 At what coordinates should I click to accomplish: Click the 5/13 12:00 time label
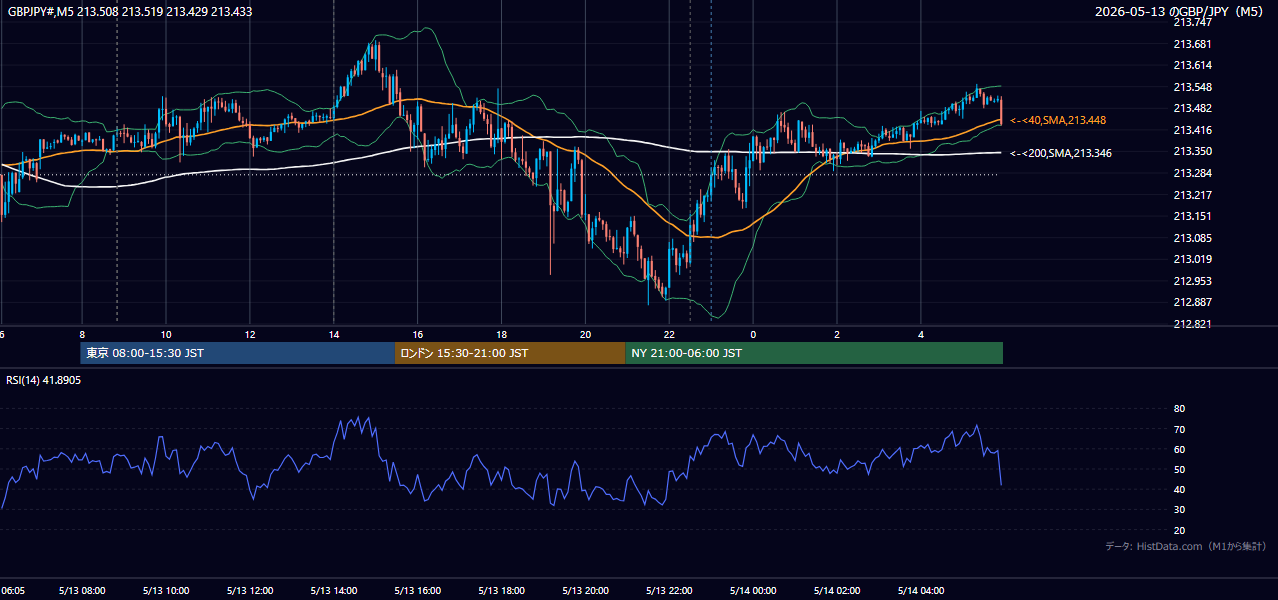point(251,591)
